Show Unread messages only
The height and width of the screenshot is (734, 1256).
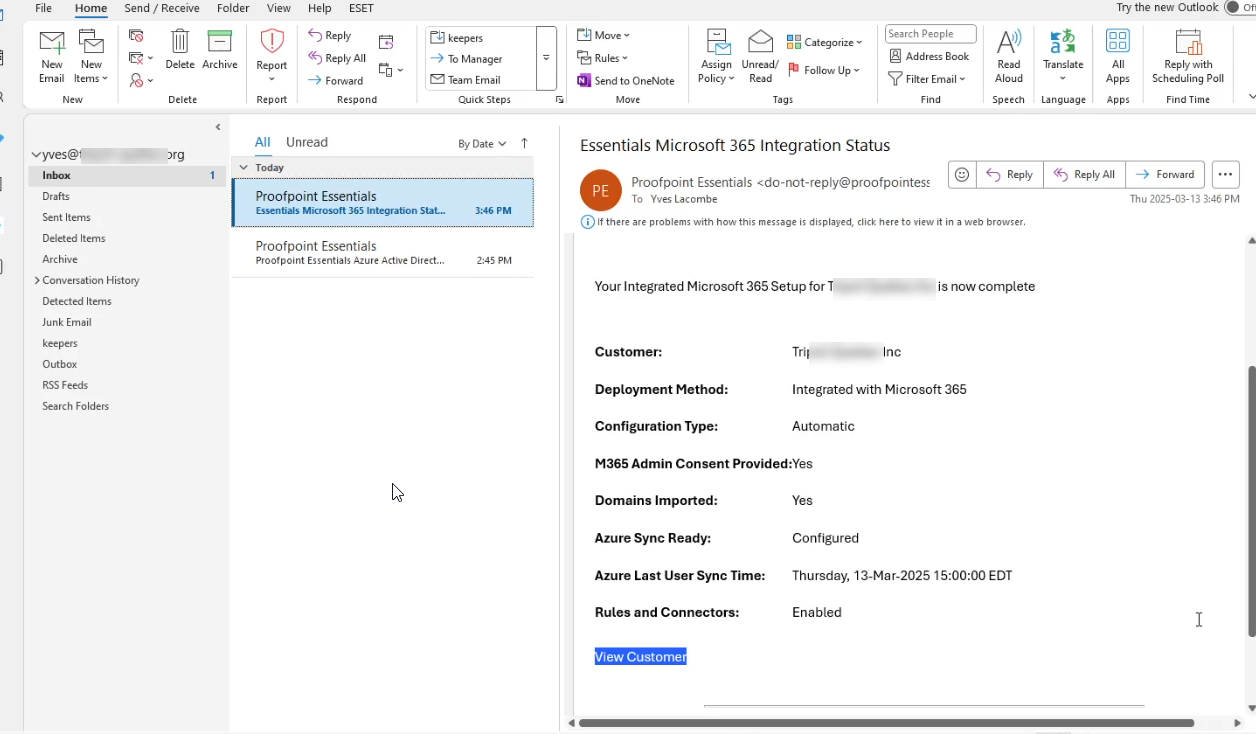307,142
